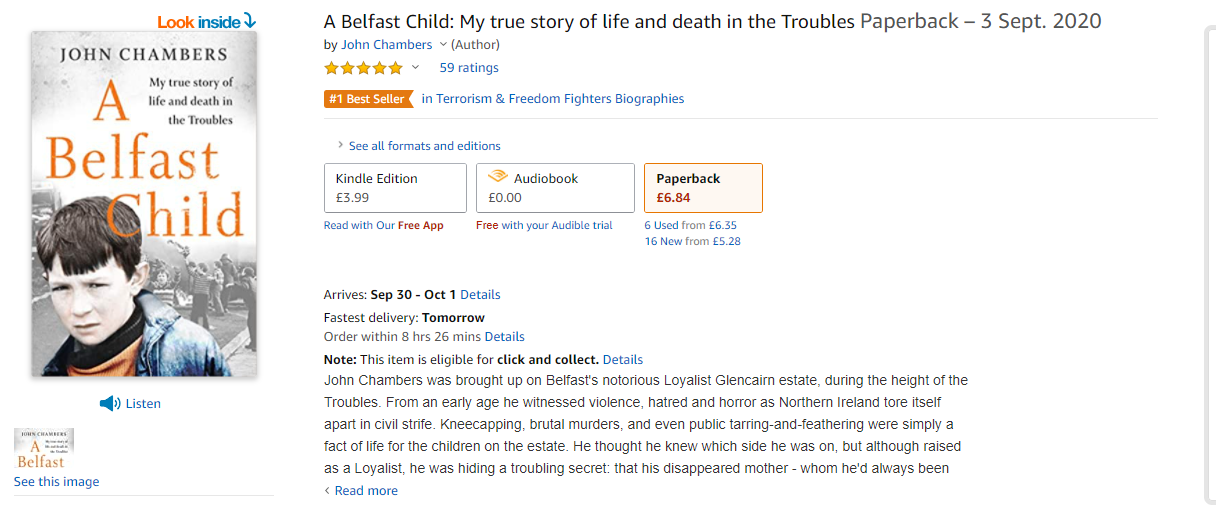The width and height of the screenshot is (1216, 511).
Task: Click the 6 Used from £6.35 link
Action: coord(690,226)
